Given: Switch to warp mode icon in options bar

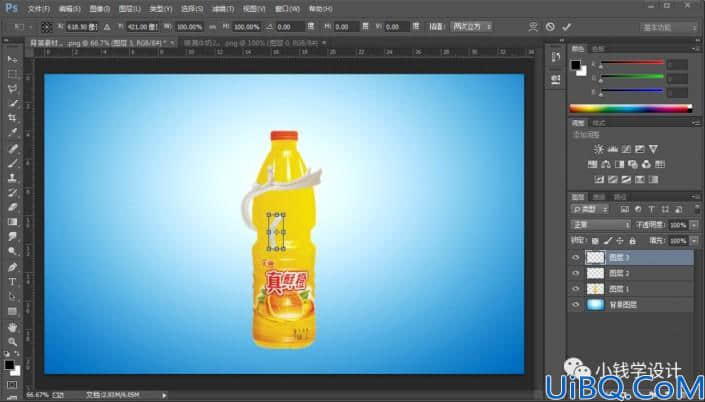Looking at the screenshot, I should (533, 27).
